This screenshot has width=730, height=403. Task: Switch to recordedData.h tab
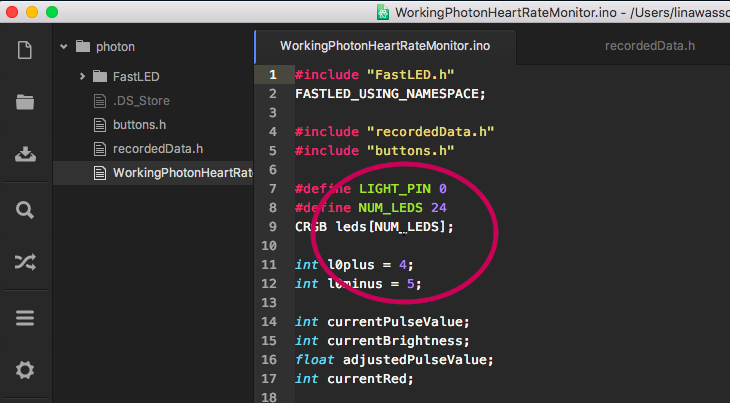click(x=650, y=46)
